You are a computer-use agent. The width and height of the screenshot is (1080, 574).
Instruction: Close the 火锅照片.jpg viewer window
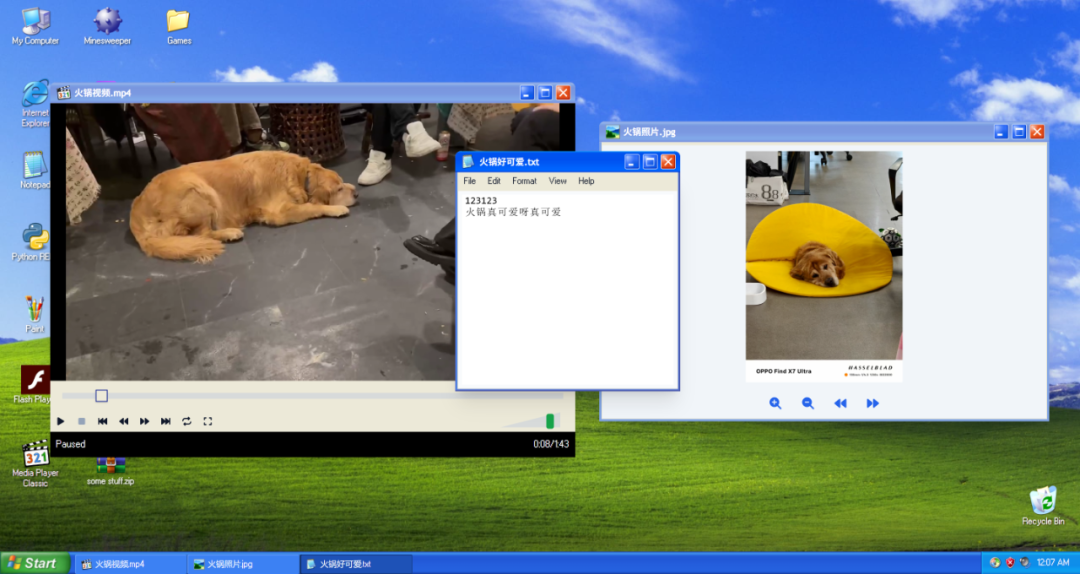1037,132
